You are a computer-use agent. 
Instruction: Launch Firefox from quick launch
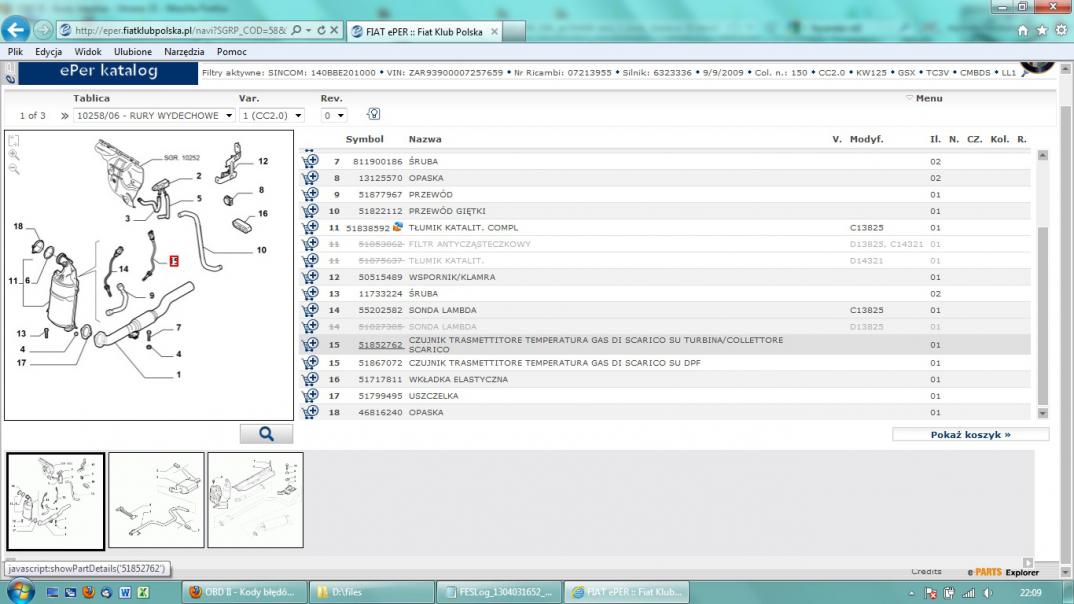88,592
